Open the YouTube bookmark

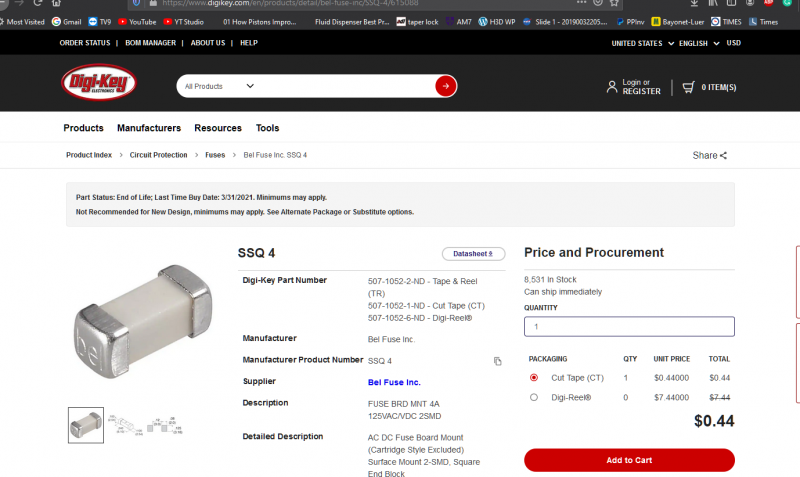136,21
